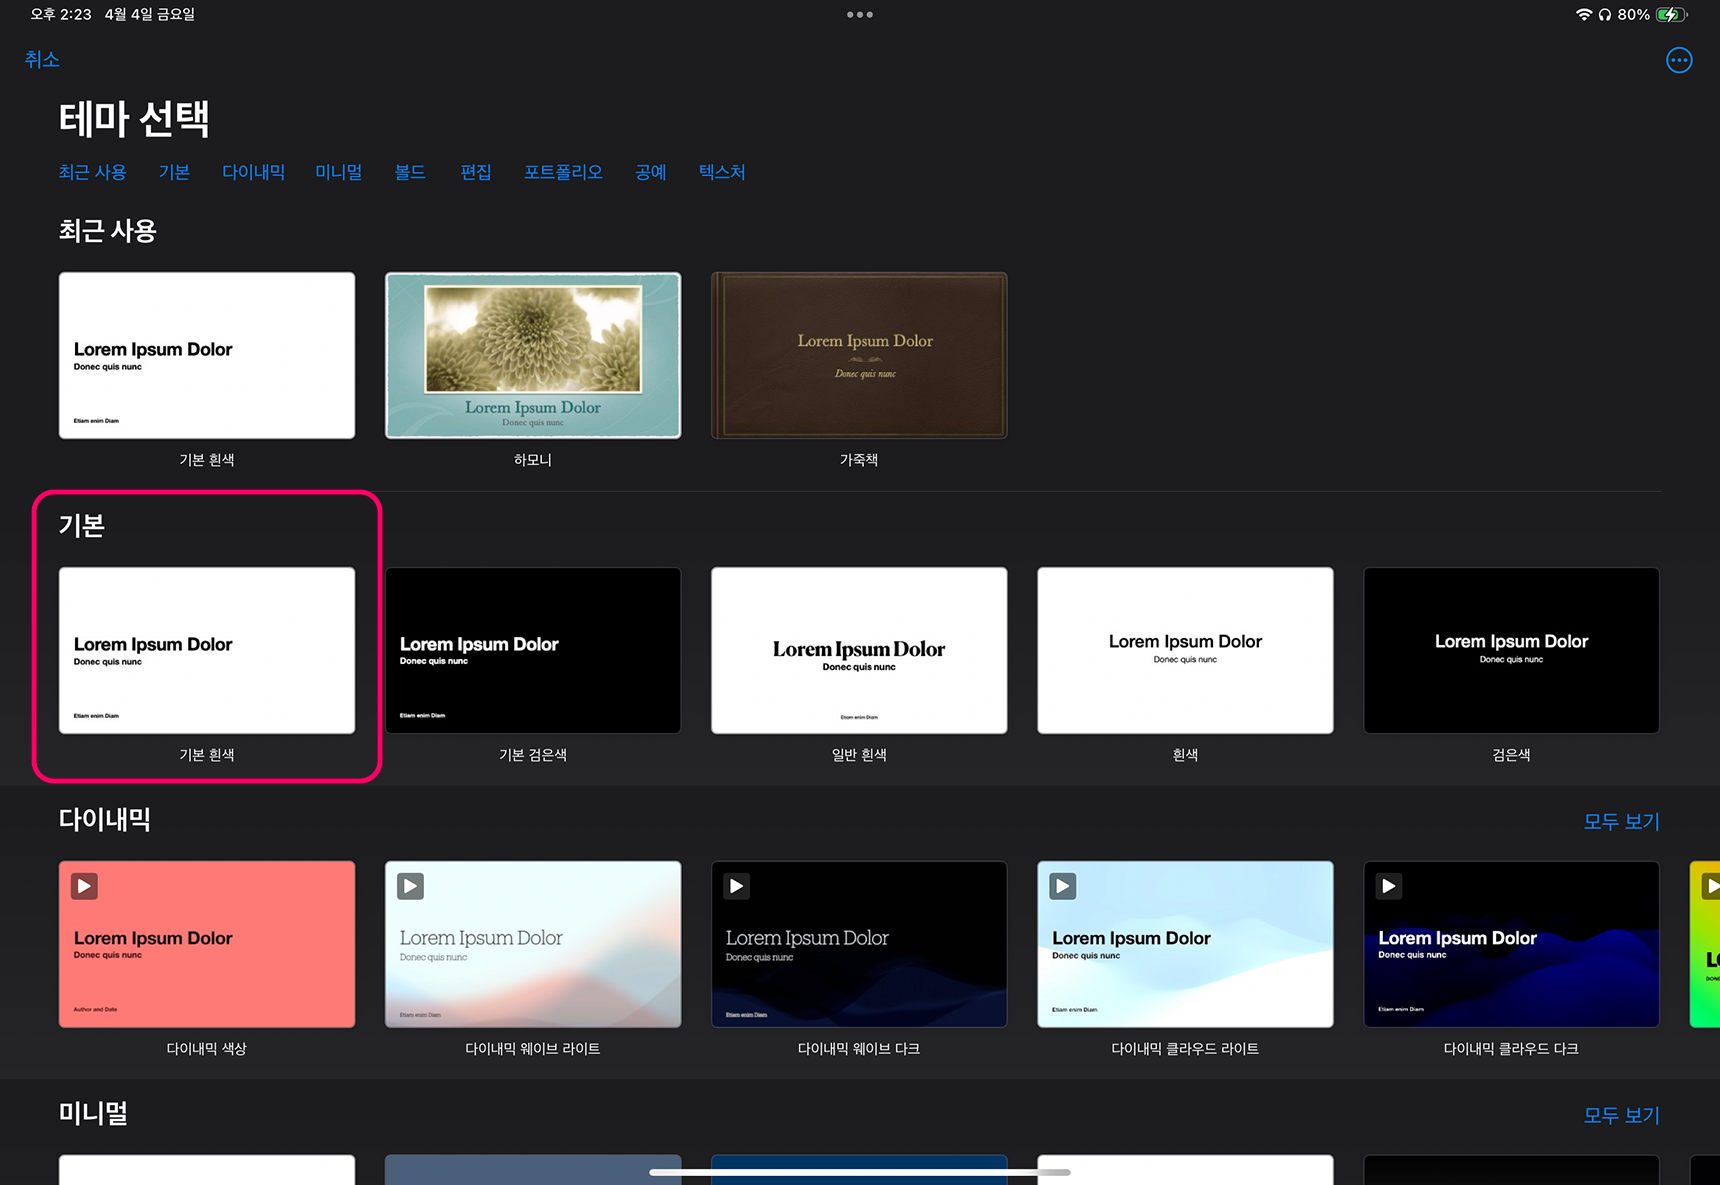Tap the 다이내믹 클라우드 라이트 name label
This screenshot has width=1720, height=1185.
pos(1185,1049)
